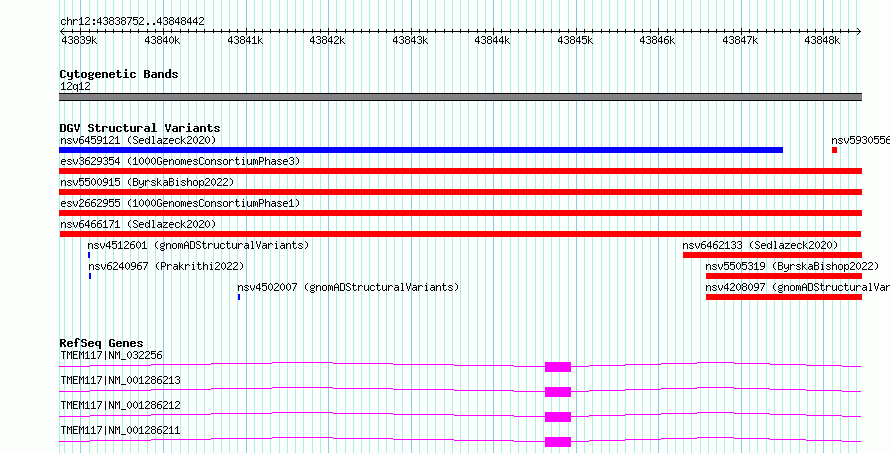Click the 43844k ruler tick label

492,40
